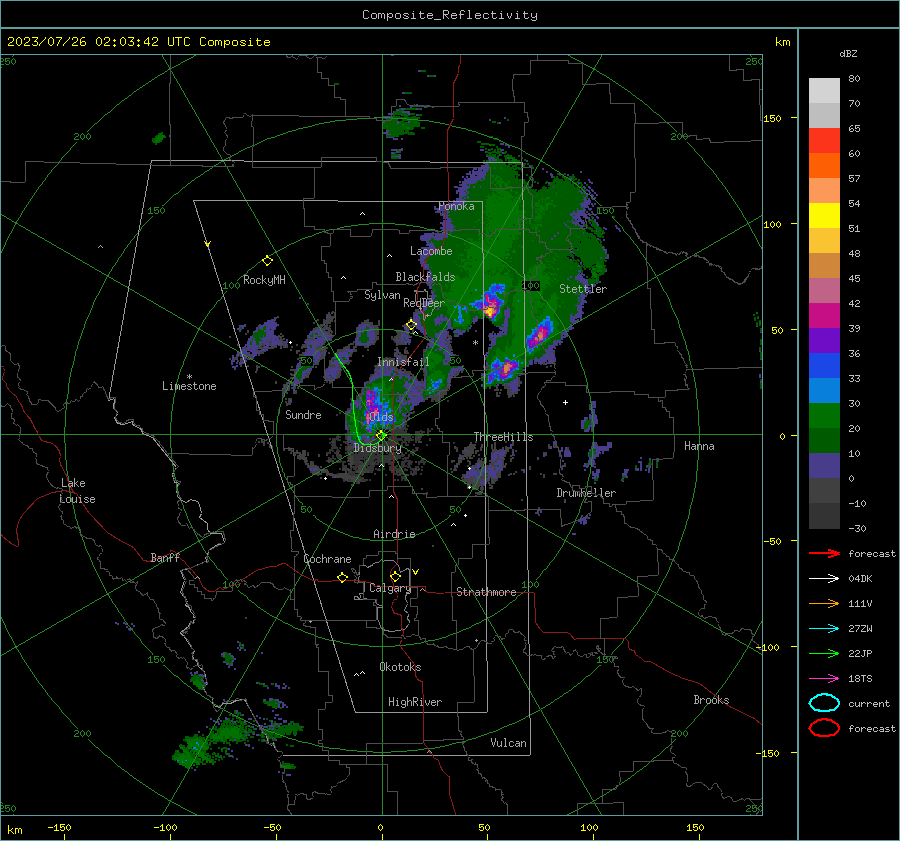Click the Hanna town label
This screenshot has width=900, height=841.
point(699,446)
